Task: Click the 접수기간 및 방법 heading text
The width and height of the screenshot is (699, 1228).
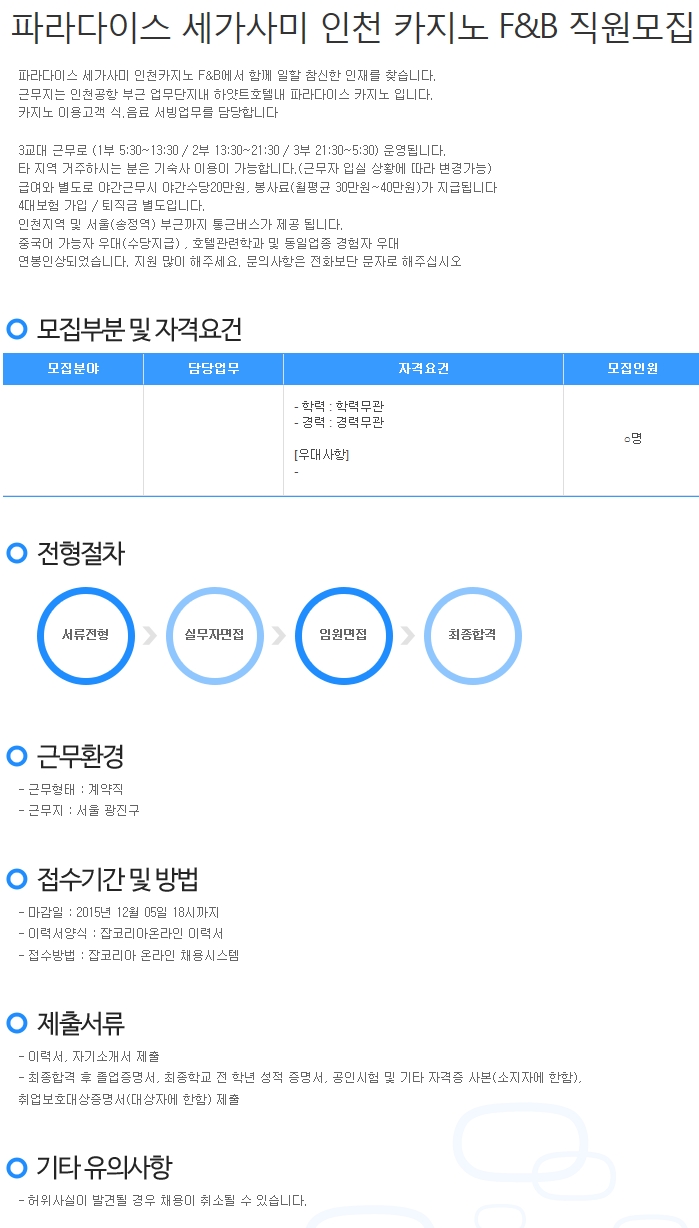Action: (117, 879)
